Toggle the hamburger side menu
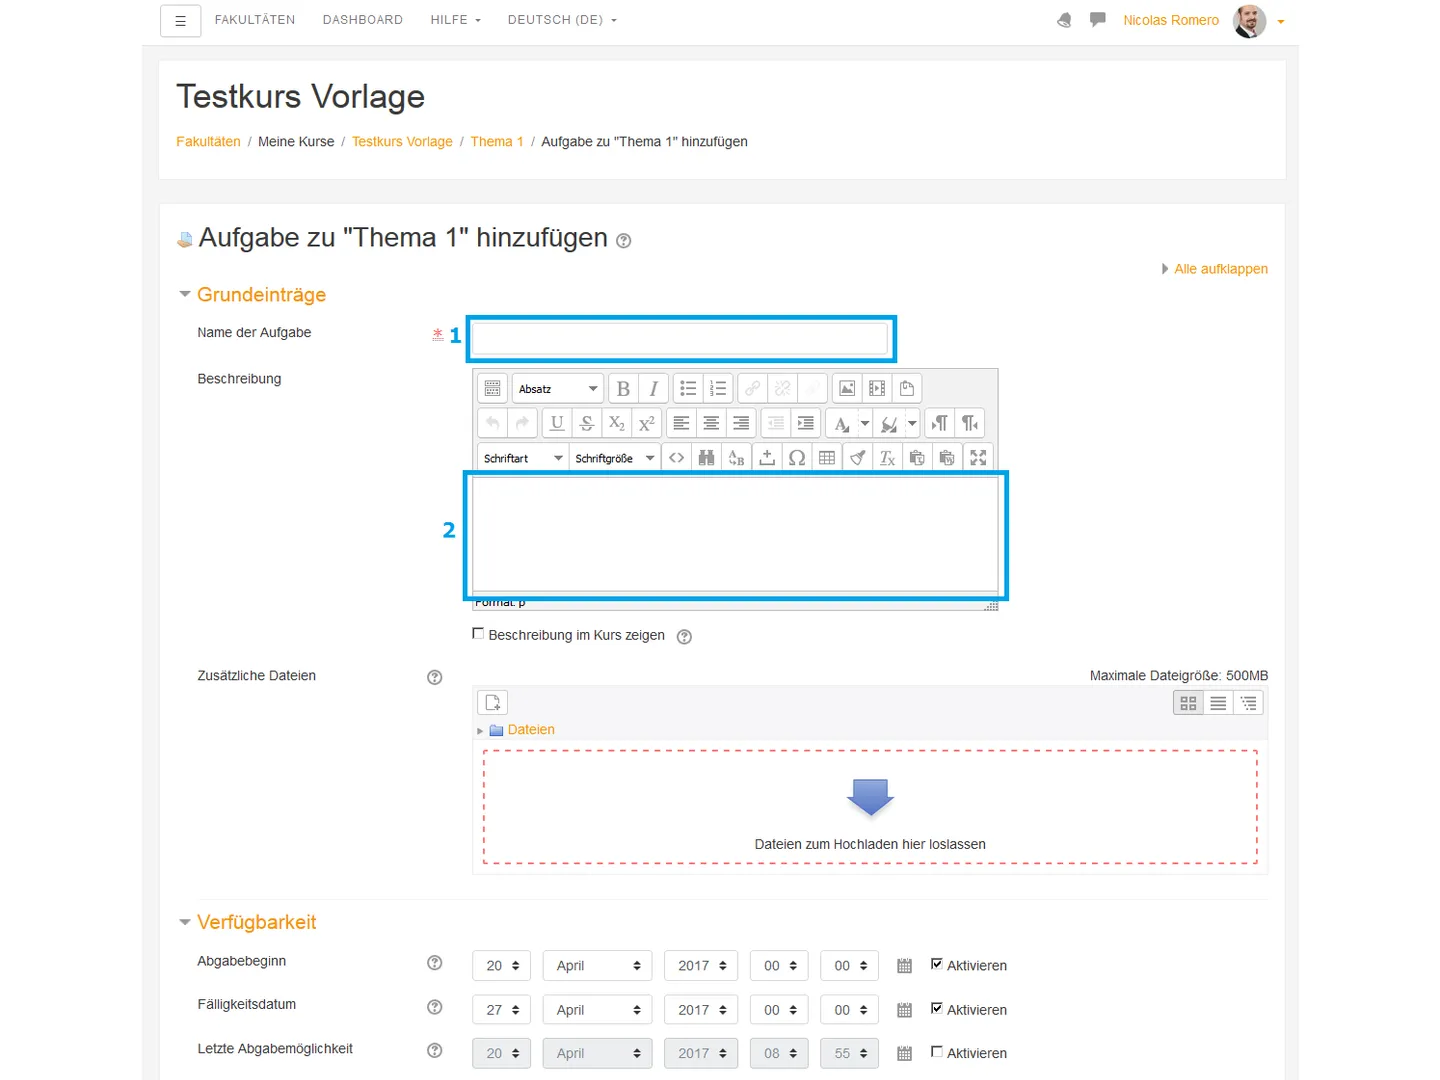Screen dimensions: 1440x1080 point(181,21)
